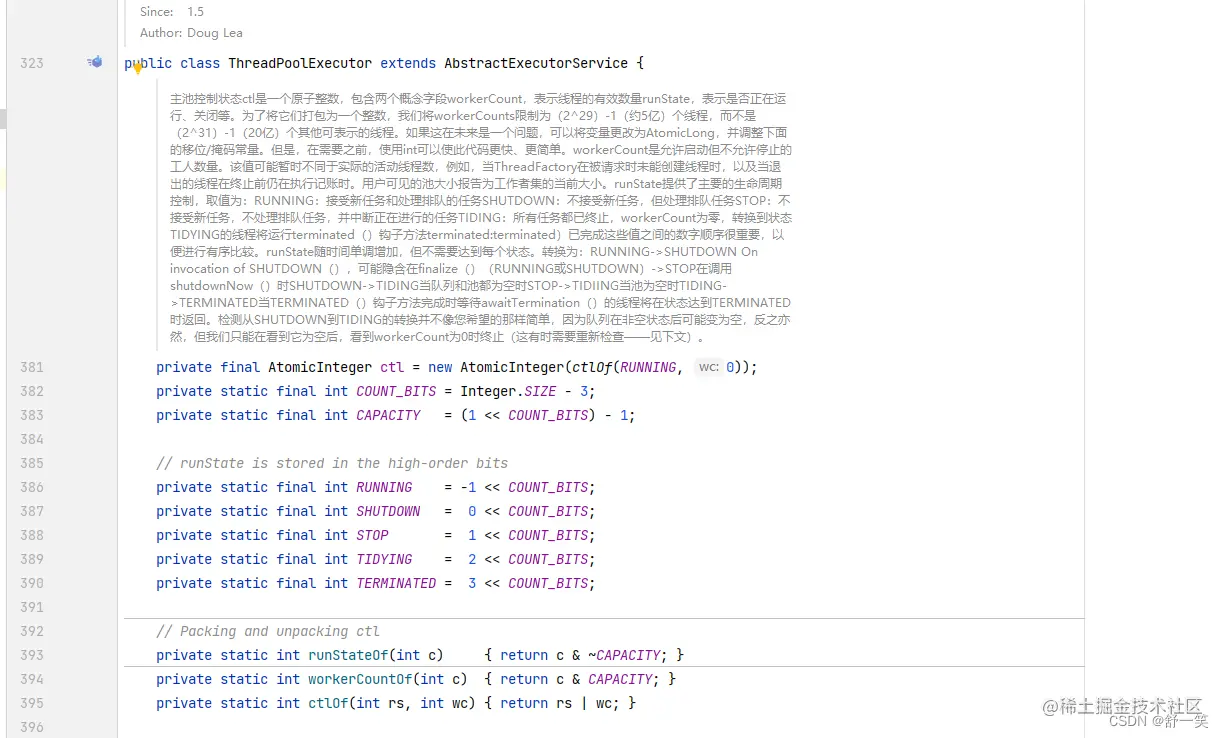Click 'return rs | wc;' statement
1224x738 pixels.
[x=560, y=703]
